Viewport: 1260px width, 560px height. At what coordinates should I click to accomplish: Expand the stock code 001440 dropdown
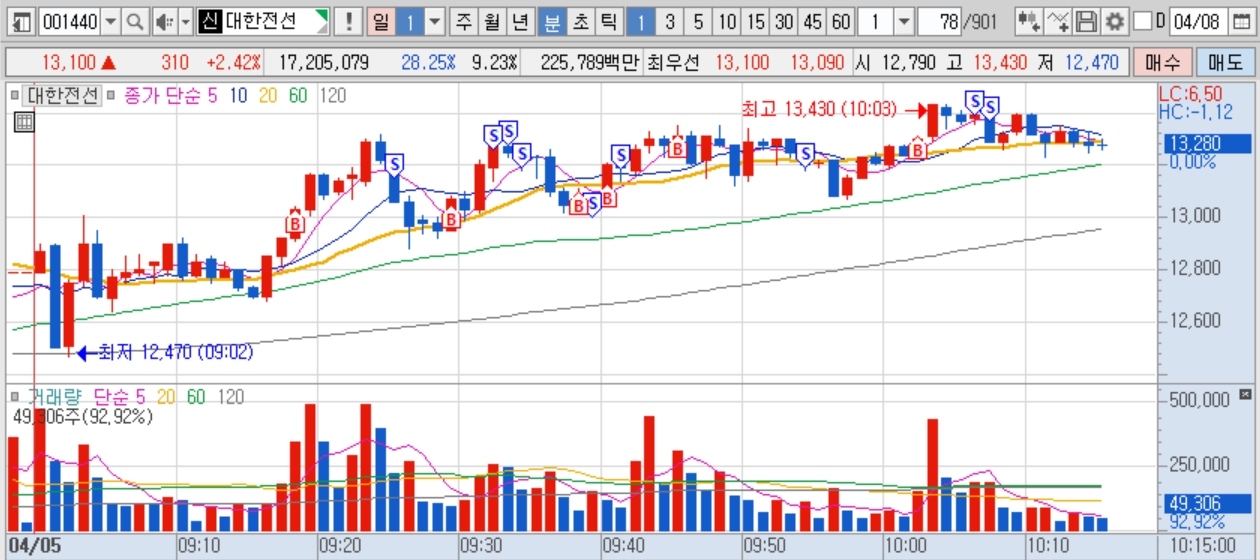[110, 21]
